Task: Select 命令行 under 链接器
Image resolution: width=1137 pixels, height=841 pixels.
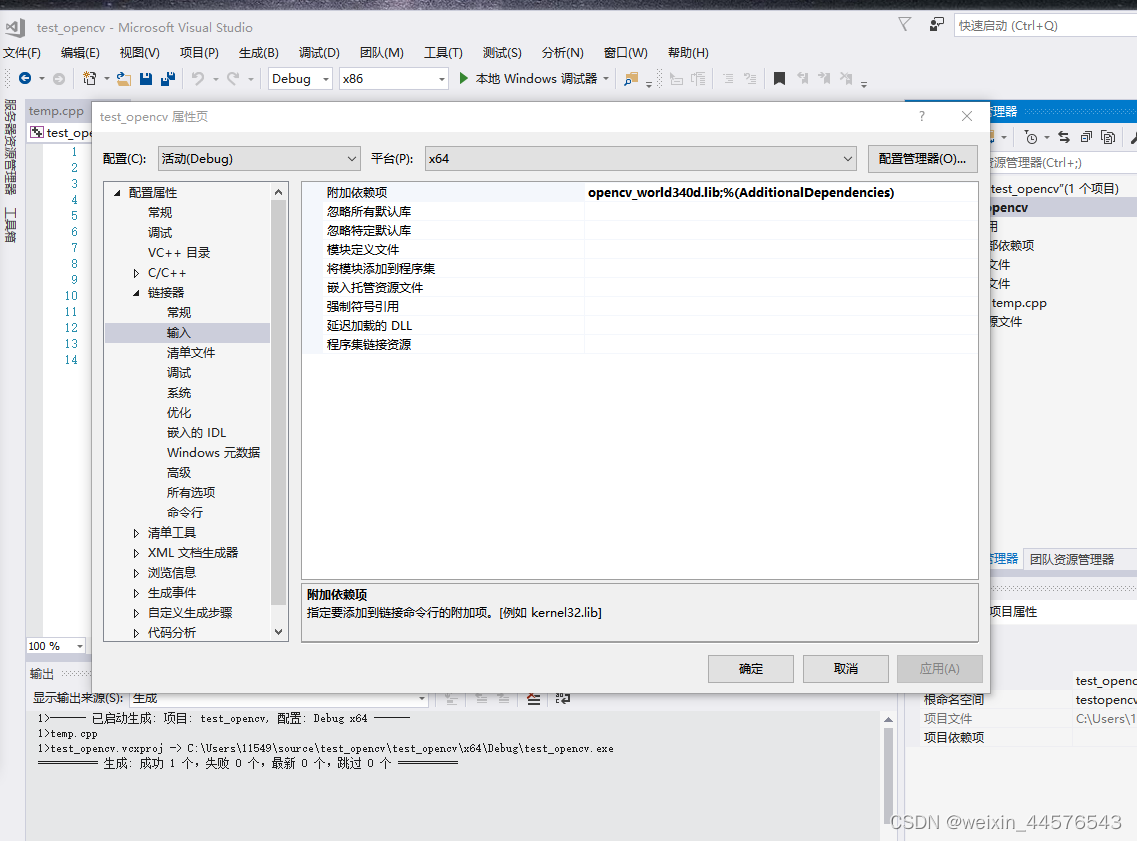Action: click(185, 513)
